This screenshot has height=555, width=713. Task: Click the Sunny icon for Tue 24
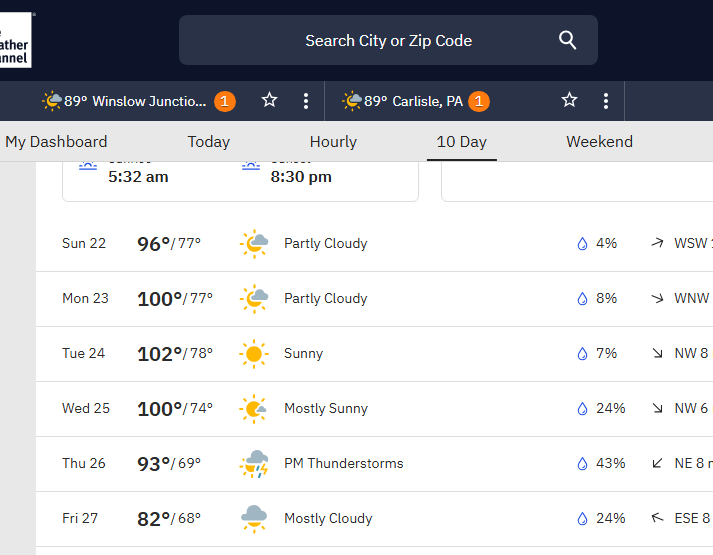(x=254, y=354)
